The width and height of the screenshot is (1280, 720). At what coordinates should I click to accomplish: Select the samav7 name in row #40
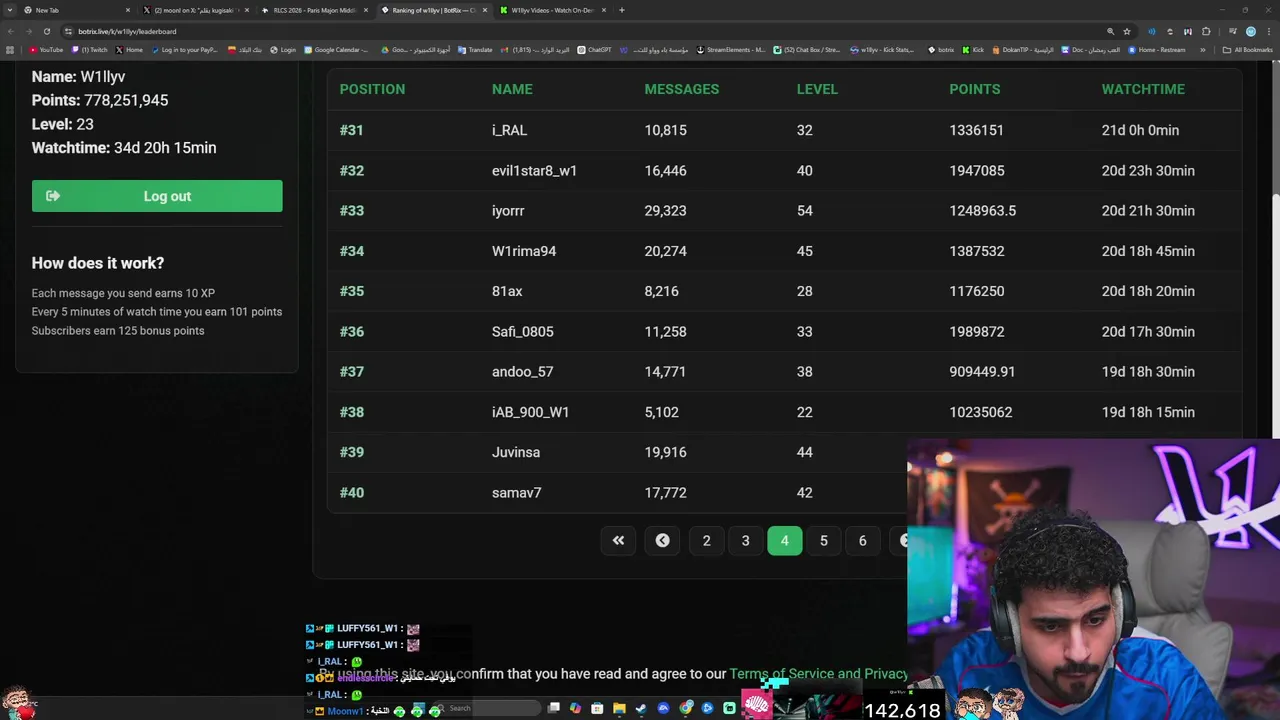516,493
